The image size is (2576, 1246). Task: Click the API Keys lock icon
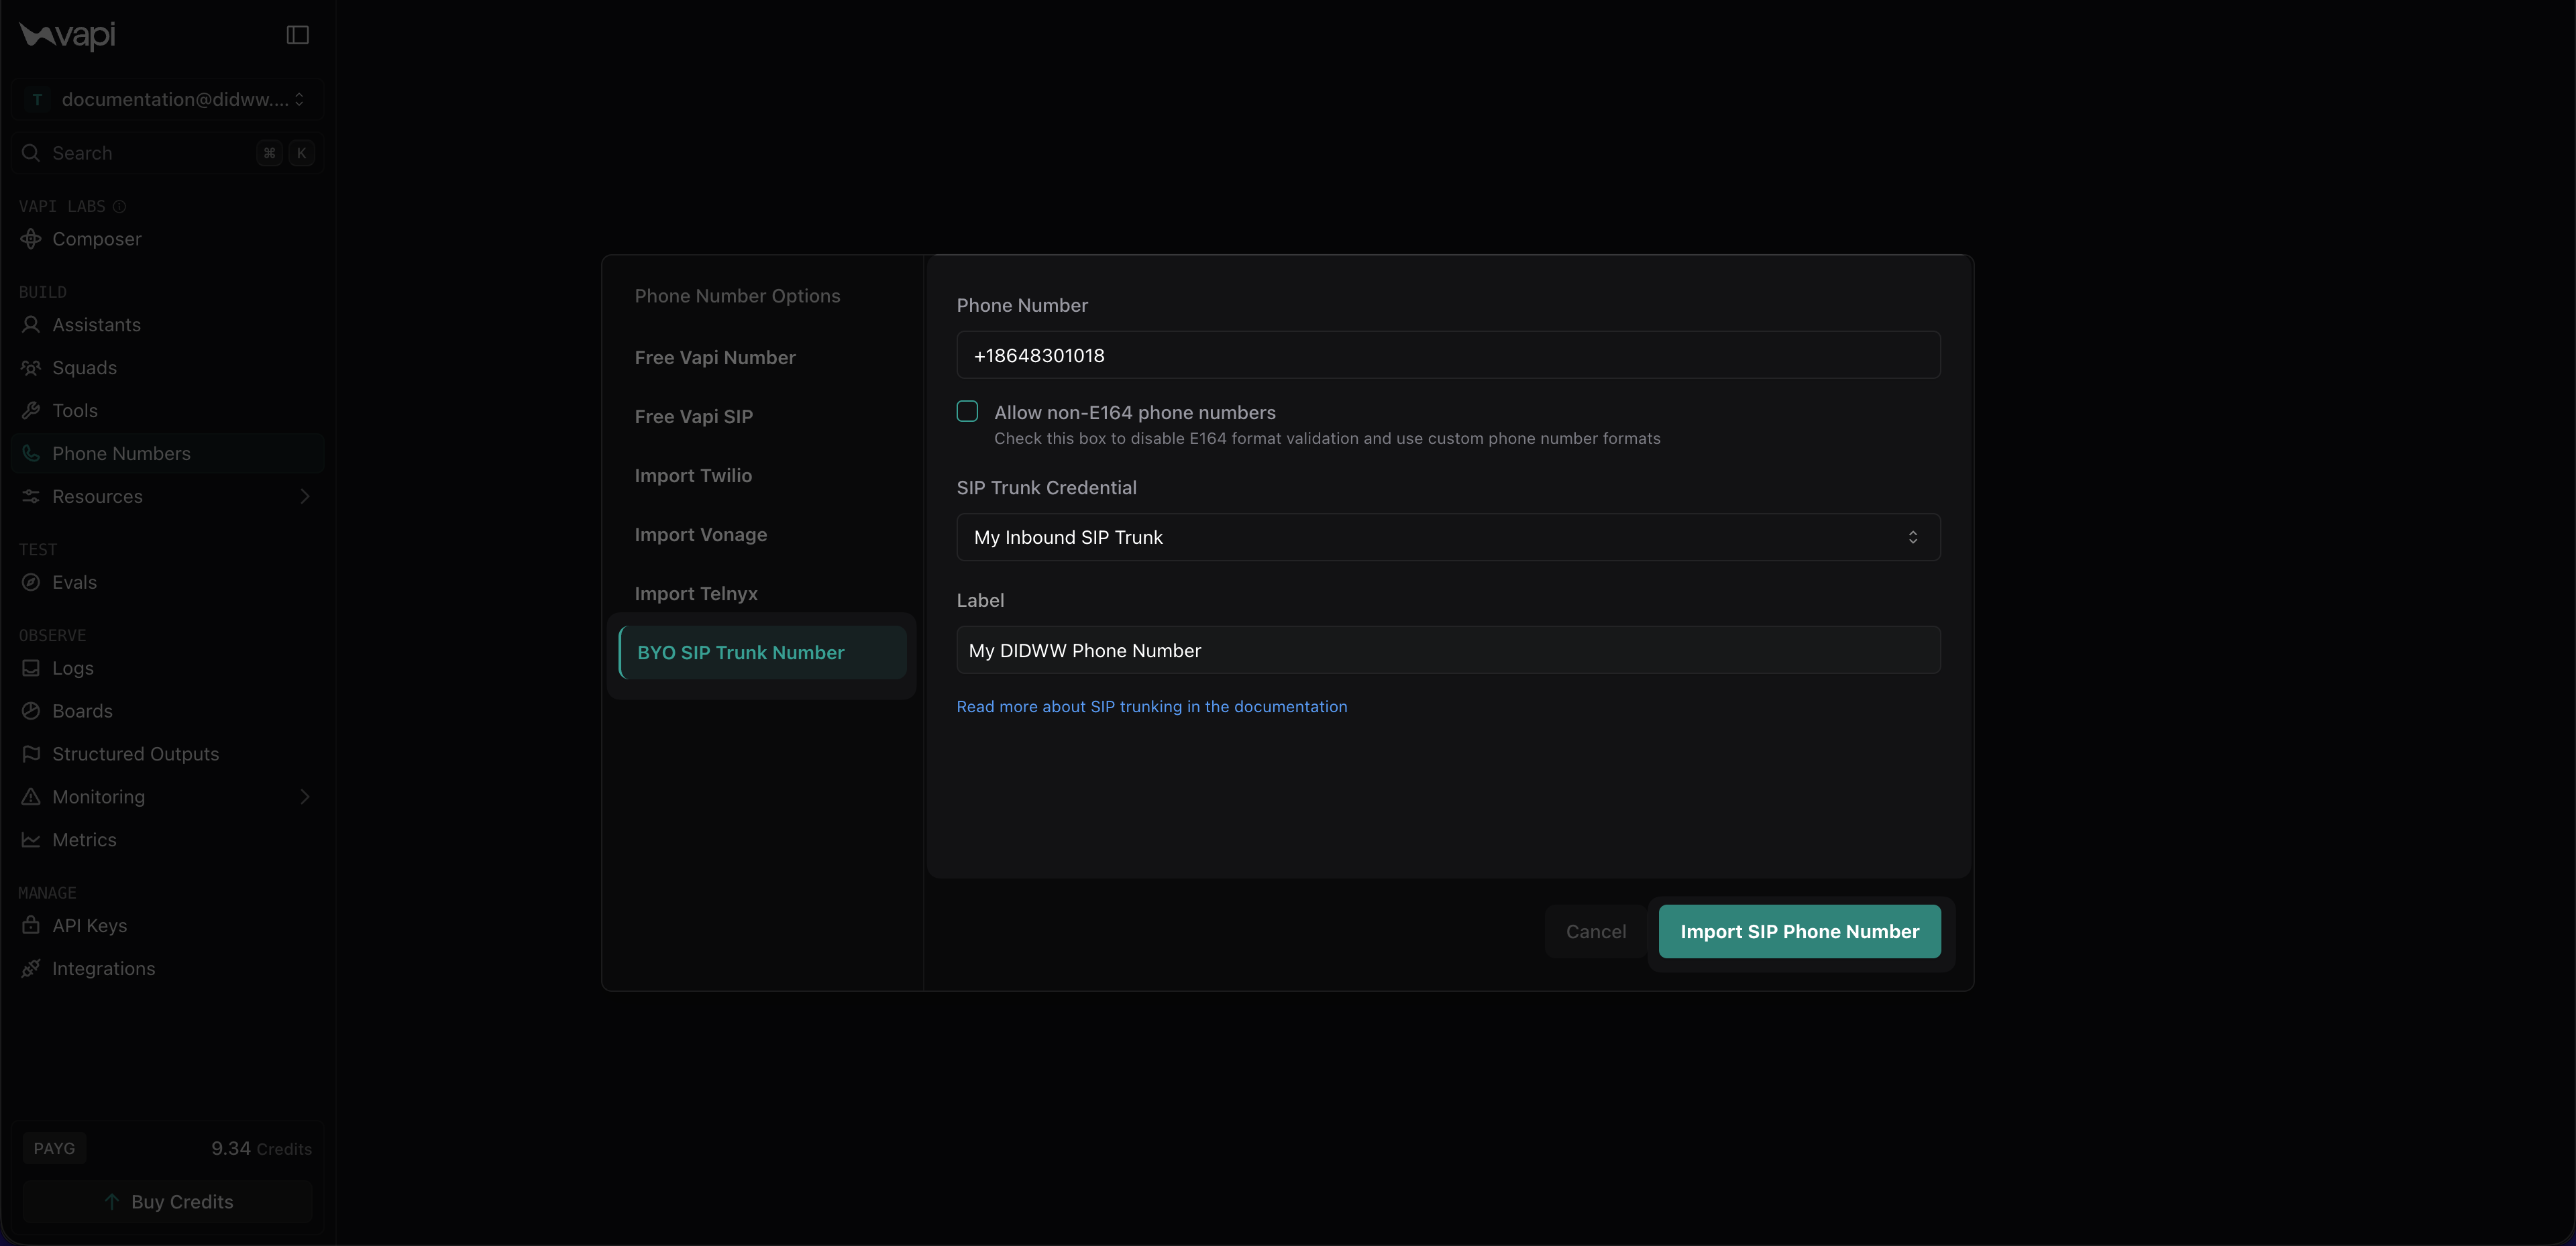[31, 926]
